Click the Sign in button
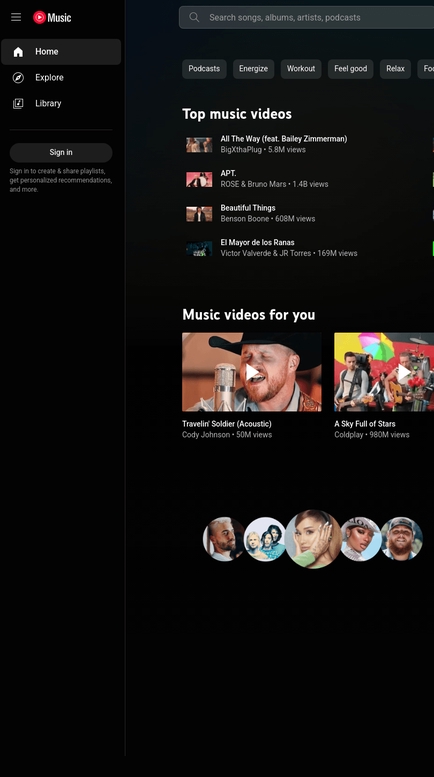This screenshot has height=777, width=434. coord(61,153)
